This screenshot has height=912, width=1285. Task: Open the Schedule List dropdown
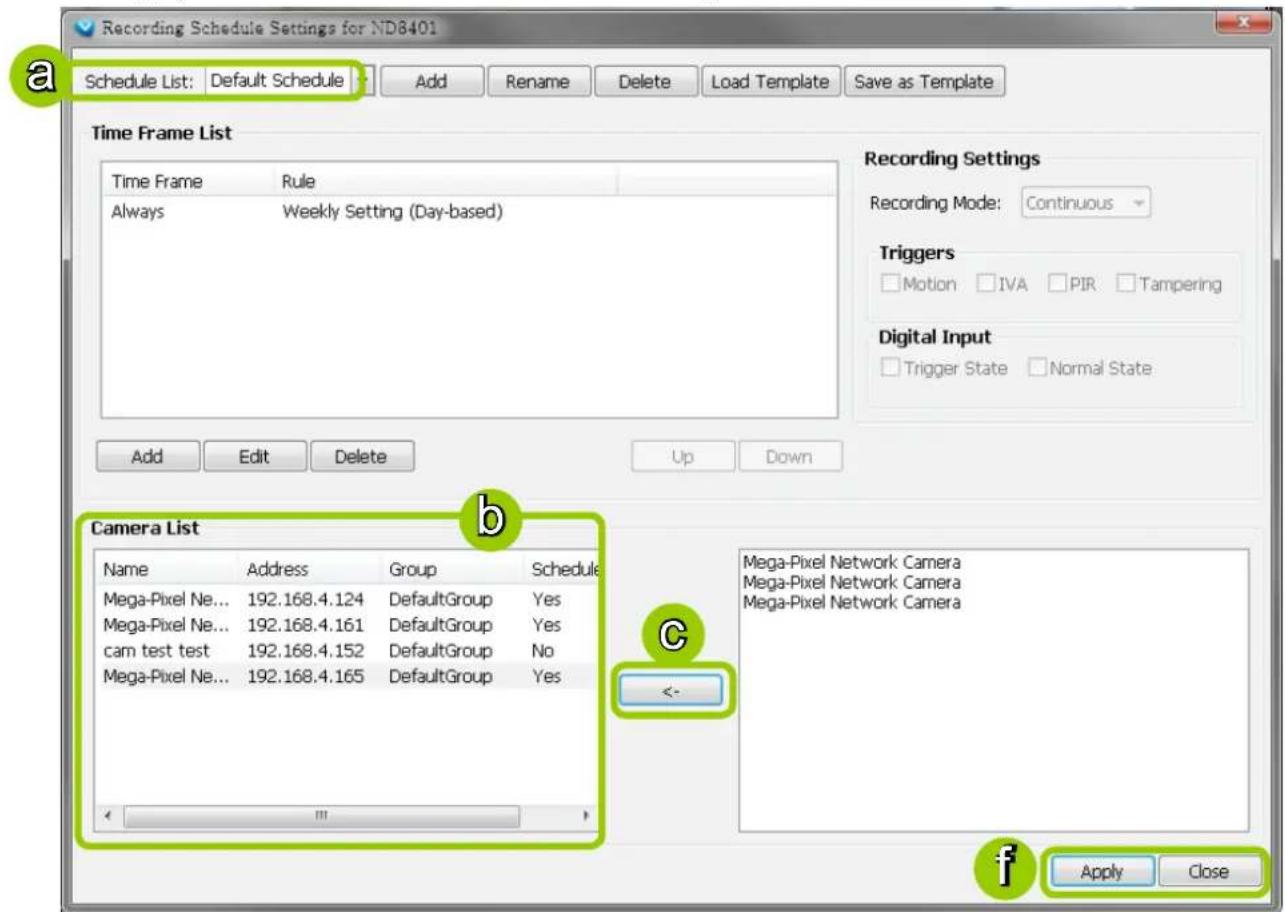(288, 81)
